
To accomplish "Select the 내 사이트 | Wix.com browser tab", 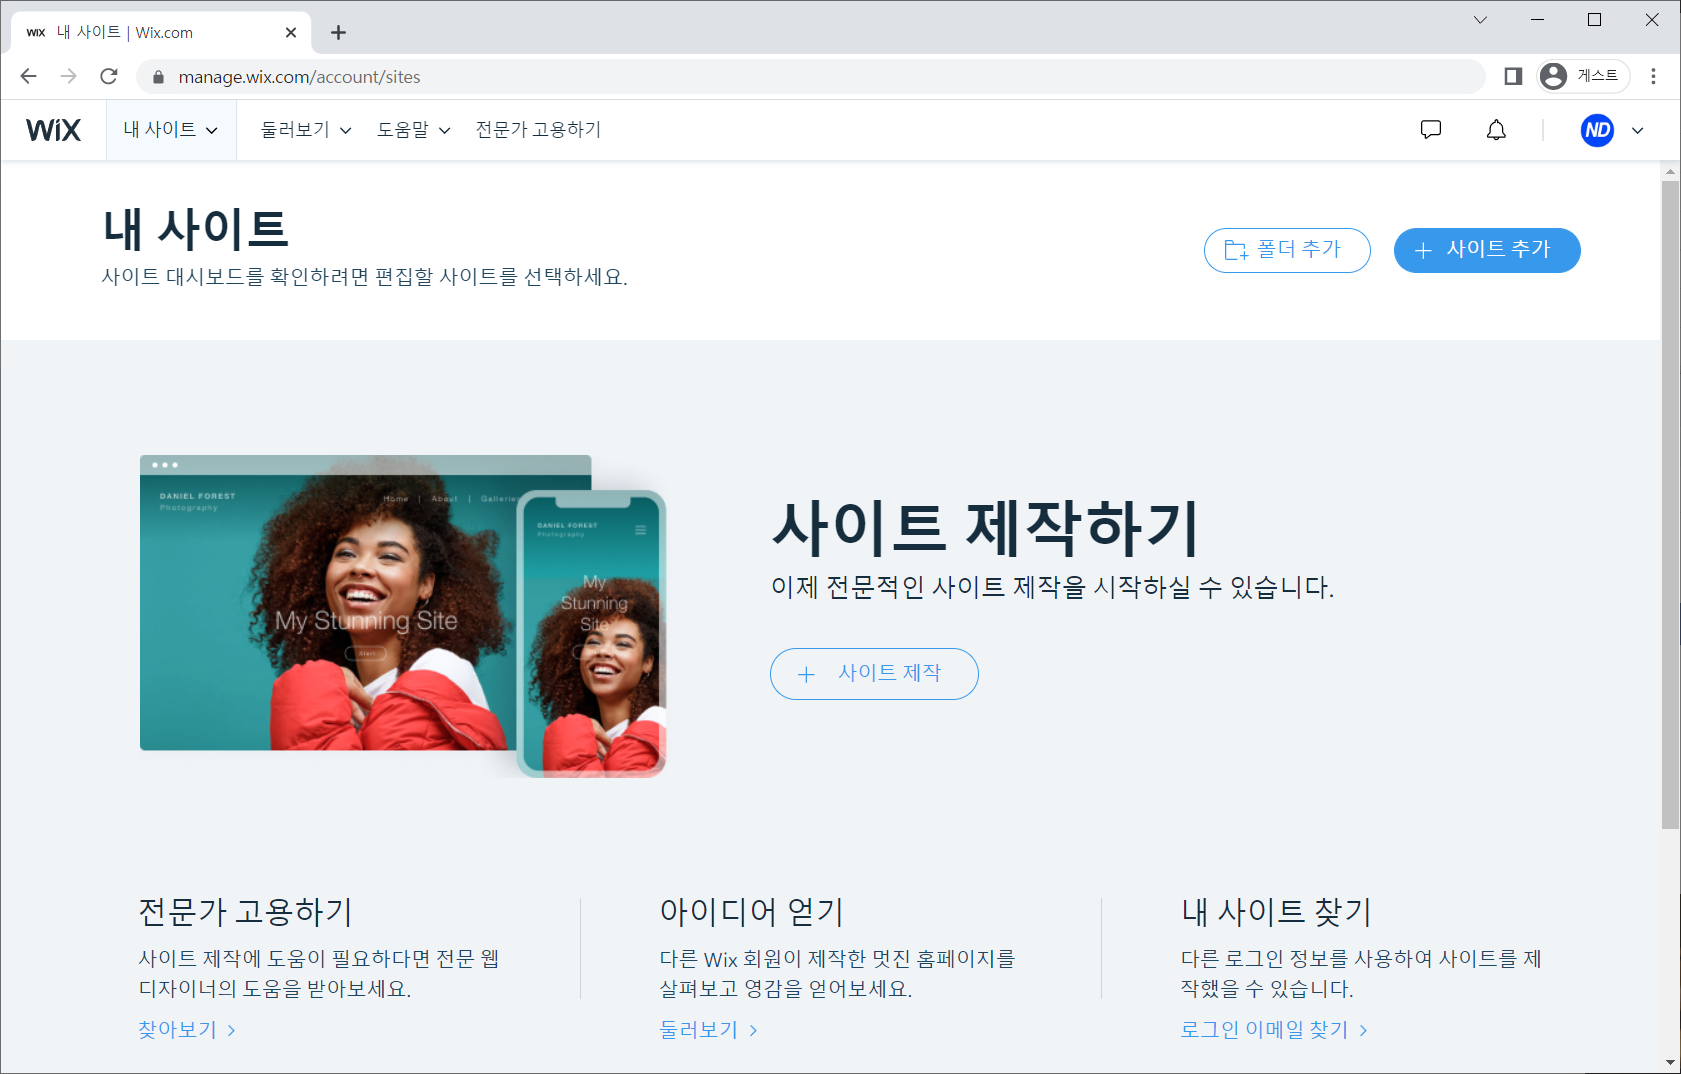I will pos(162,33).
